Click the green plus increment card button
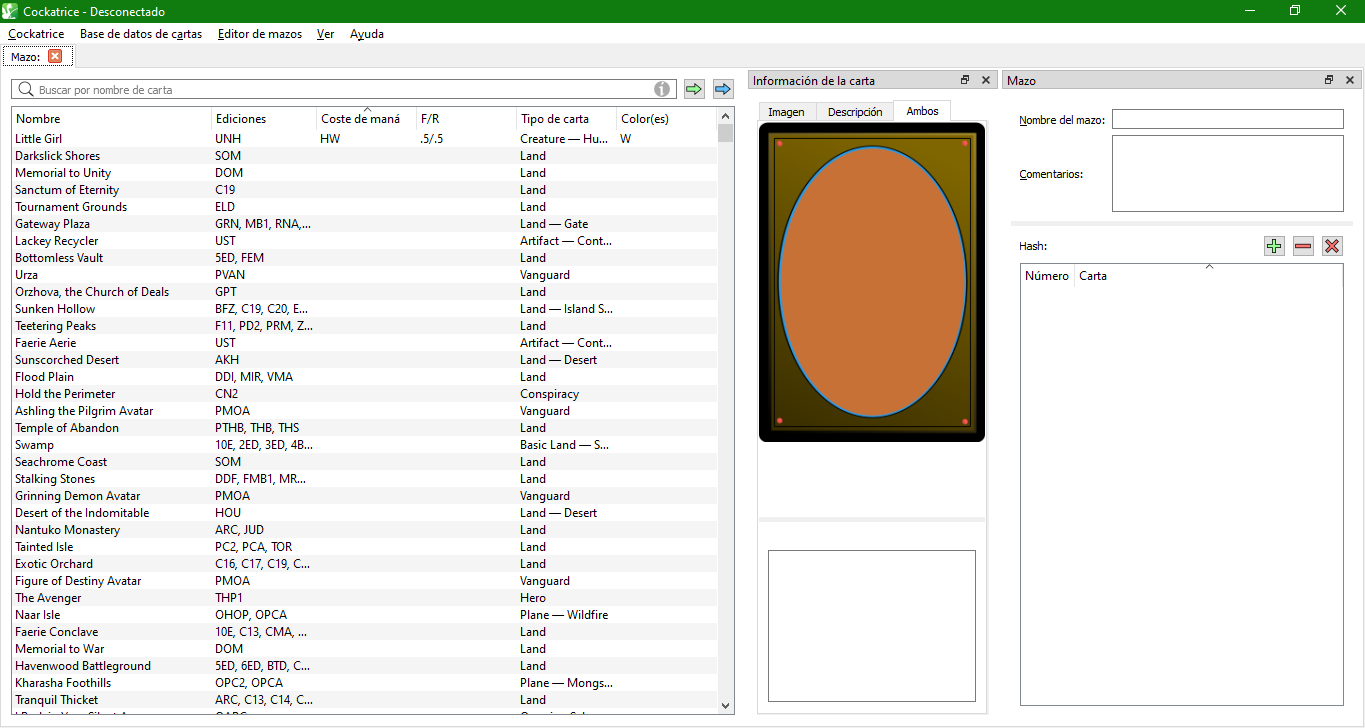This screenshot has height=728, width=1365. [1274, 246]
